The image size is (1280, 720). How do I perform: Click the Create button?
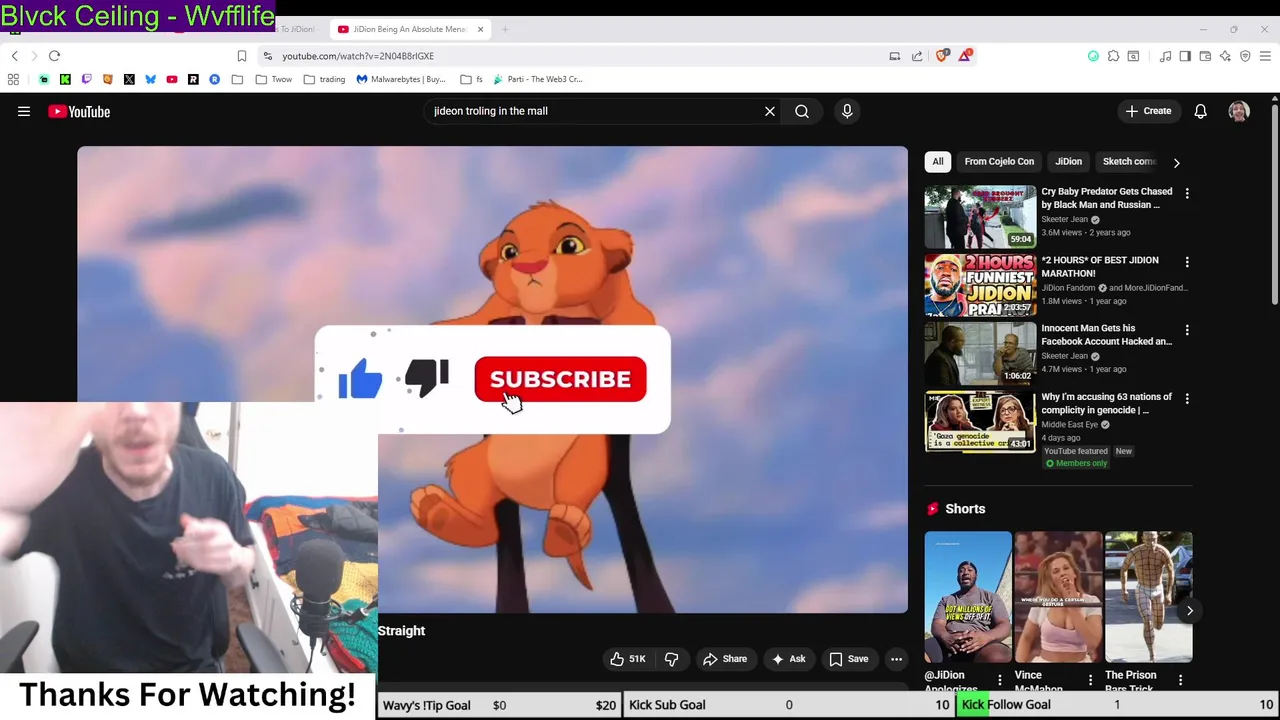(1148, 111)
